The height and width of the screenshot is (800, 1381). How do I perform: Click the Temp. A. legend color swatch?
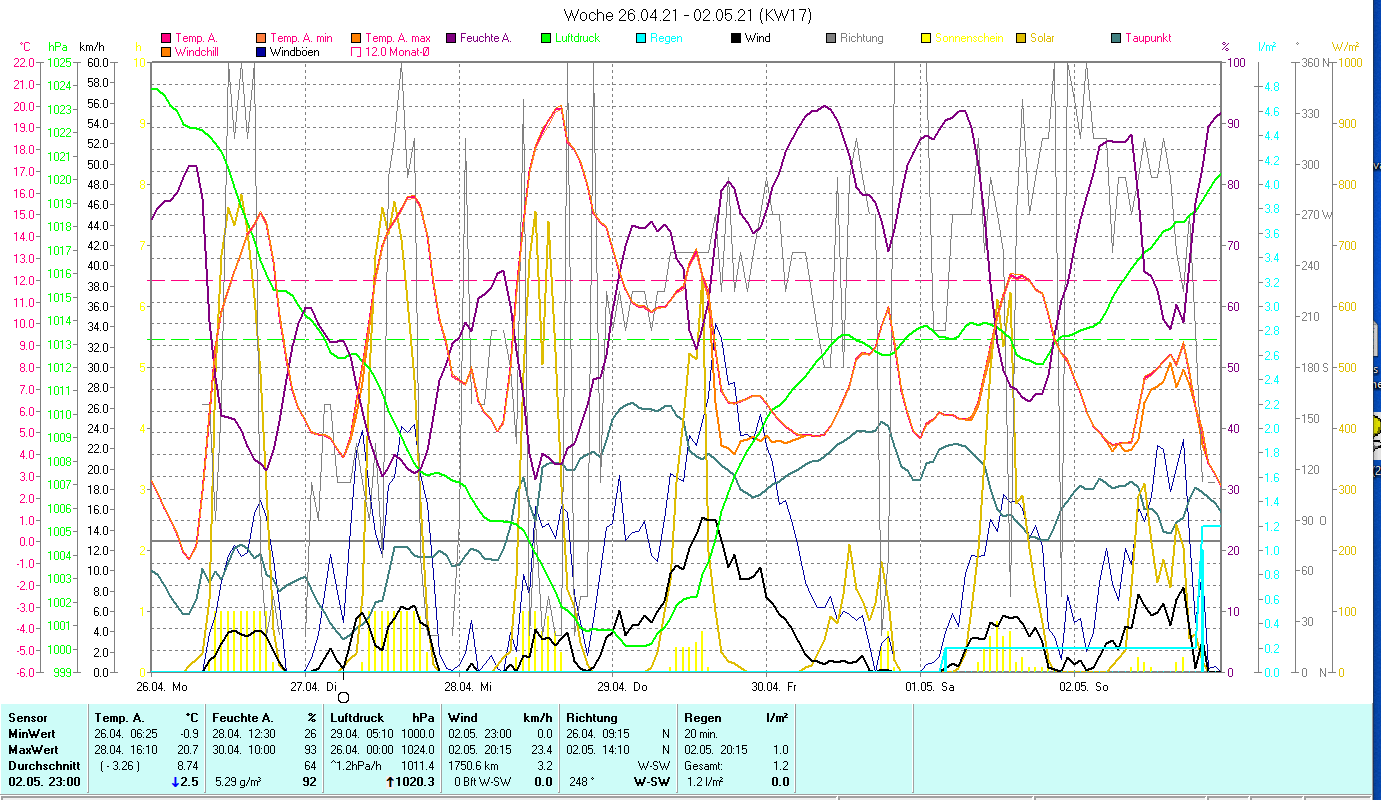166,38
